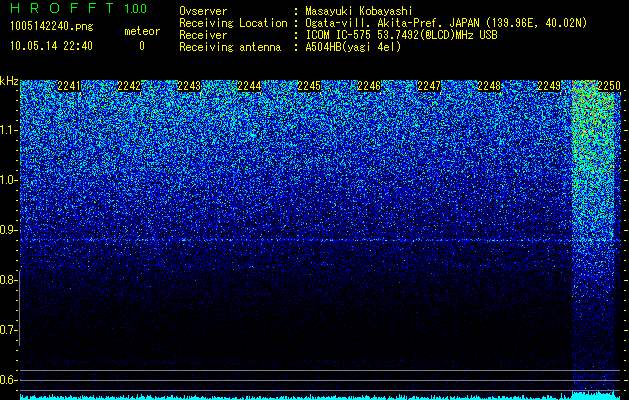629x400 pixels.
Task: Click the 2242 time marker
Action: click(x=129, y=86)
